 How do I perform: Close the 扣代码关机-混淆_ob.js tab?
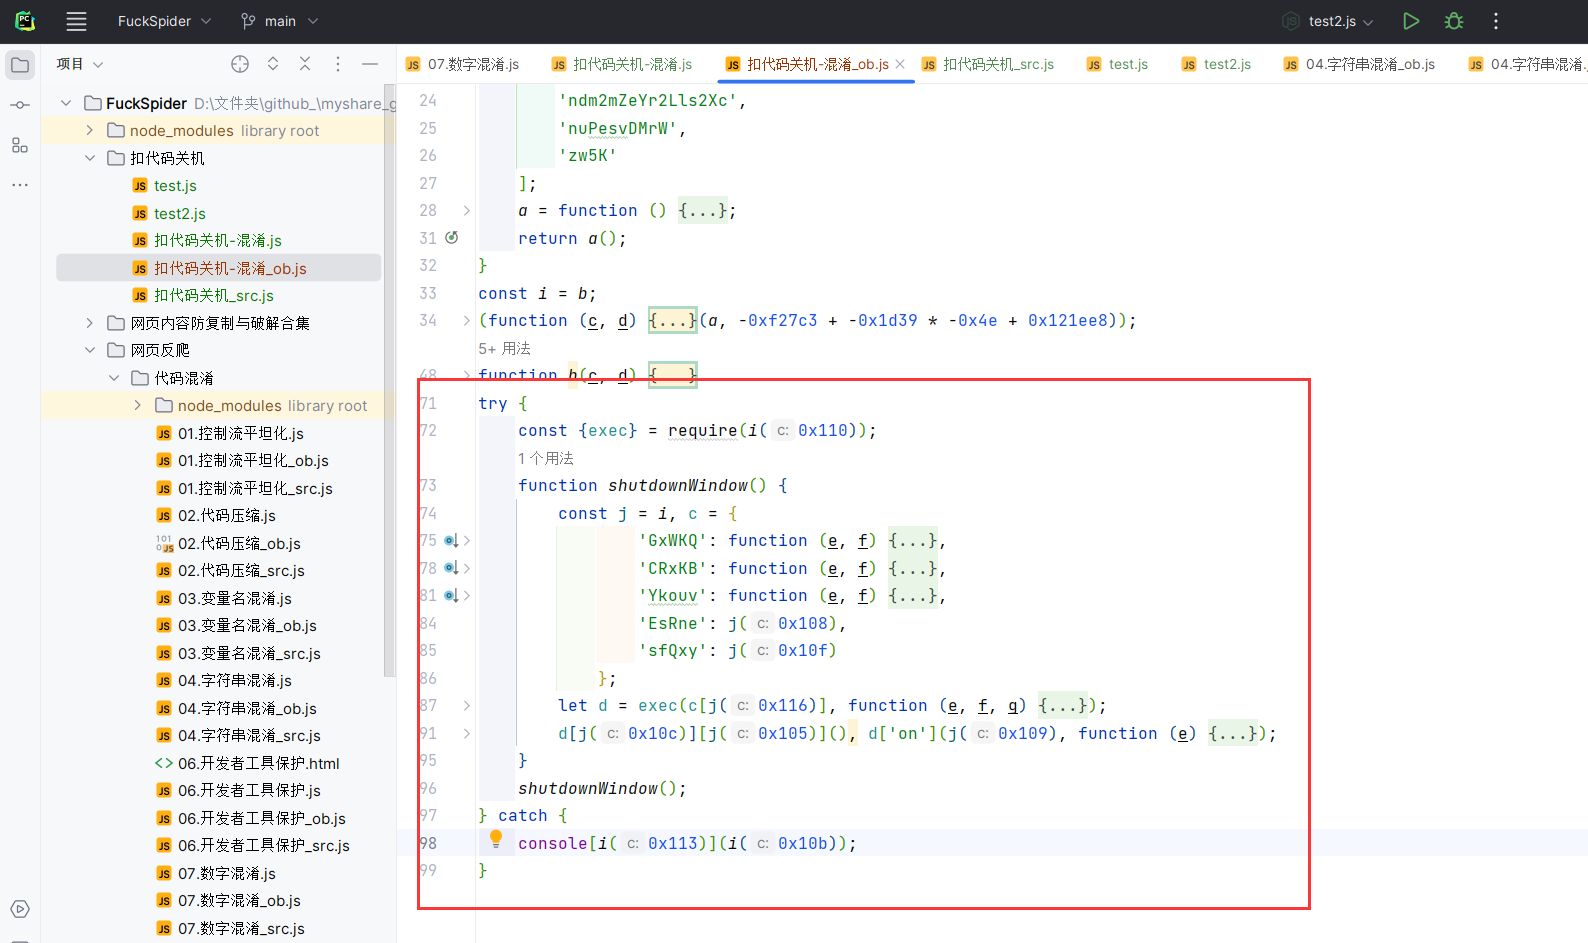(900, 64)
